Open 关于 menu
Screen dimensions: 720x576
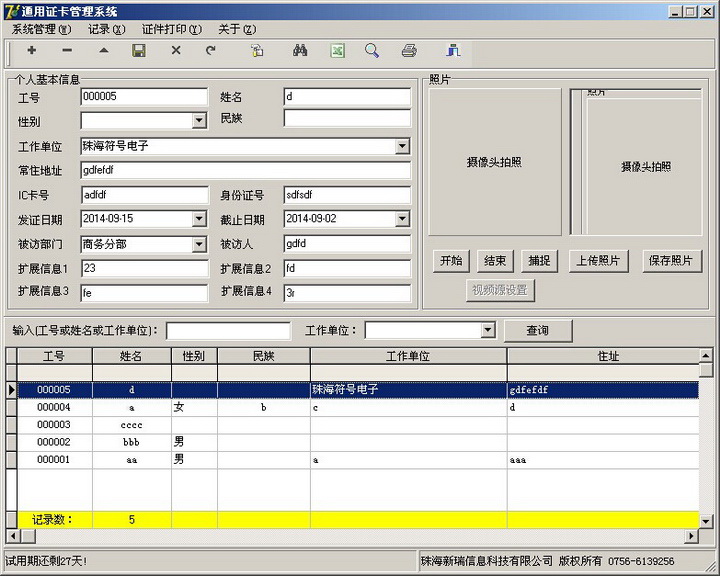(237, 29)
